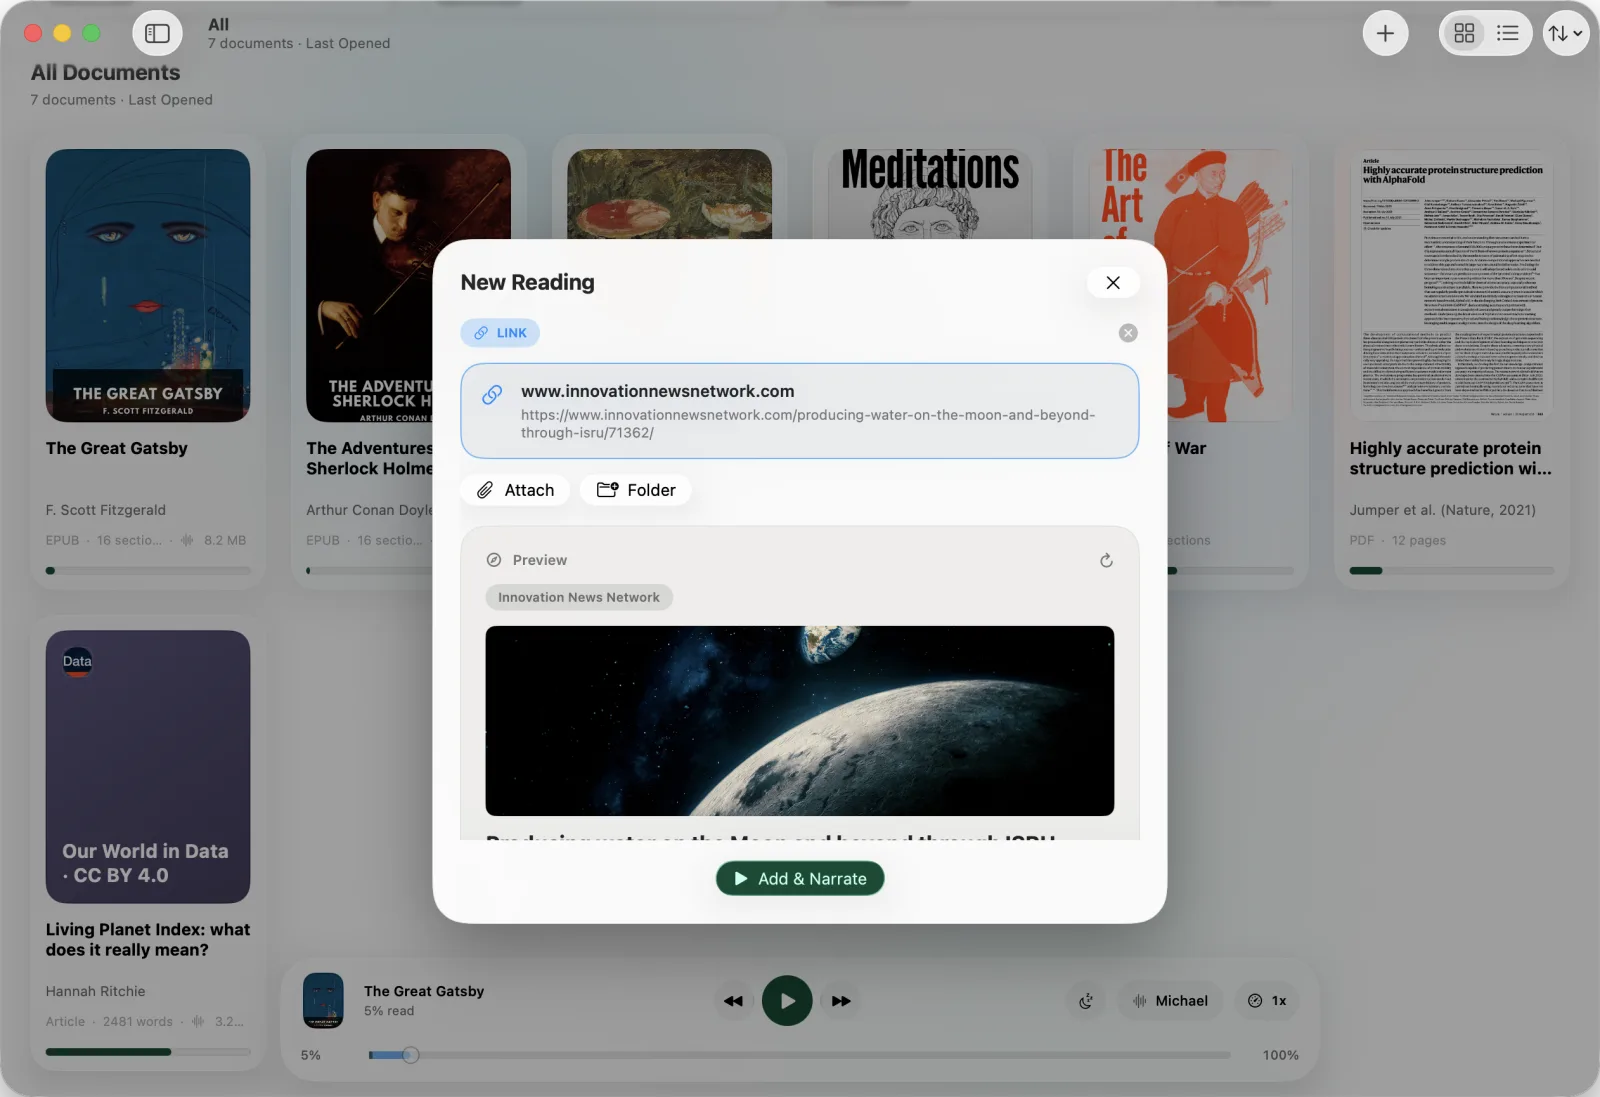Switch to grid view layout
1600x1097 pixels.
(1464, 33)
